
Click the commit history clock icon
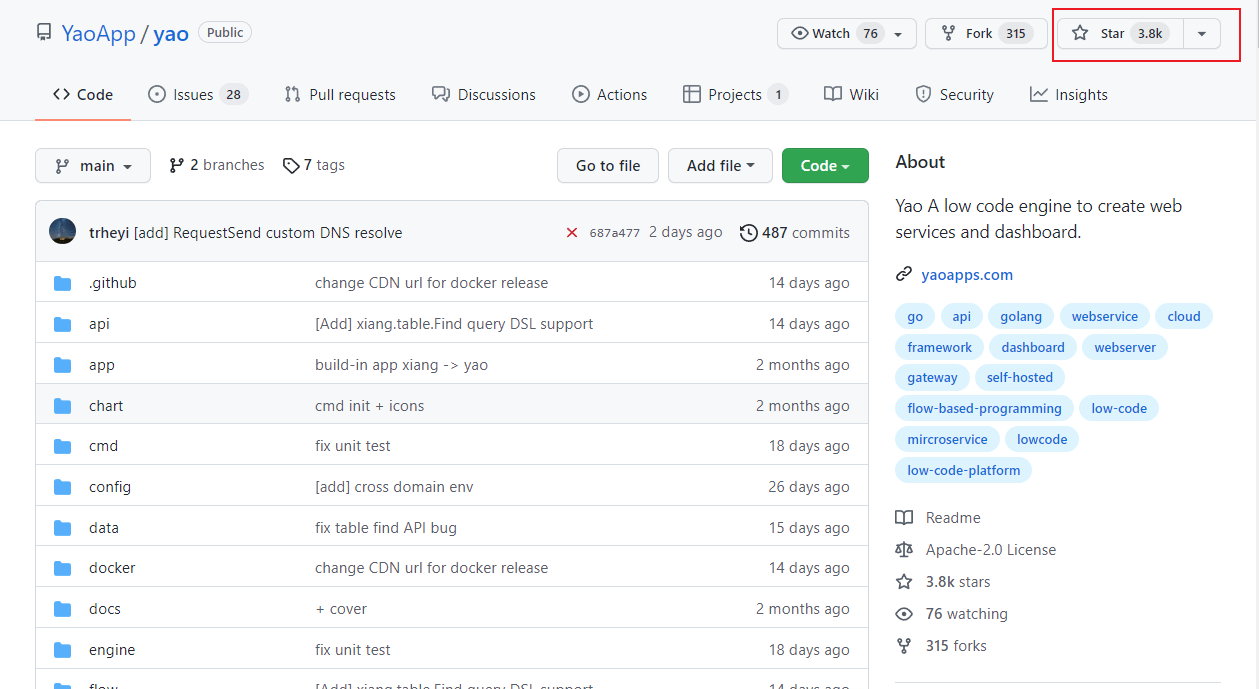click(748, 233)
